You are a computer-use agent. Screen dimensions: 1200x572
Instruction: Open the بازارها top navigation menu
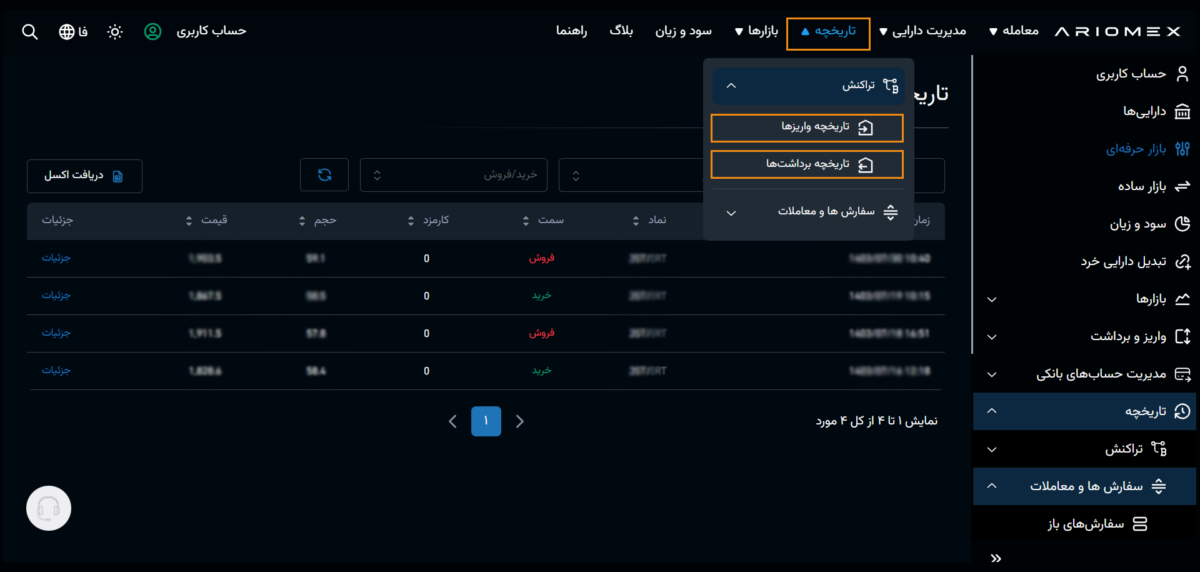(756, 32)
